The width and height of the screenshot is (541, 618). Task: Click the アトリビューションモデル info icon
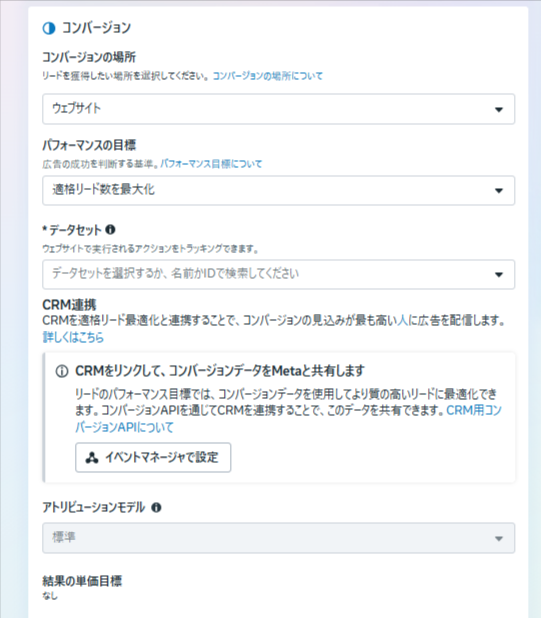pos(156,508)
